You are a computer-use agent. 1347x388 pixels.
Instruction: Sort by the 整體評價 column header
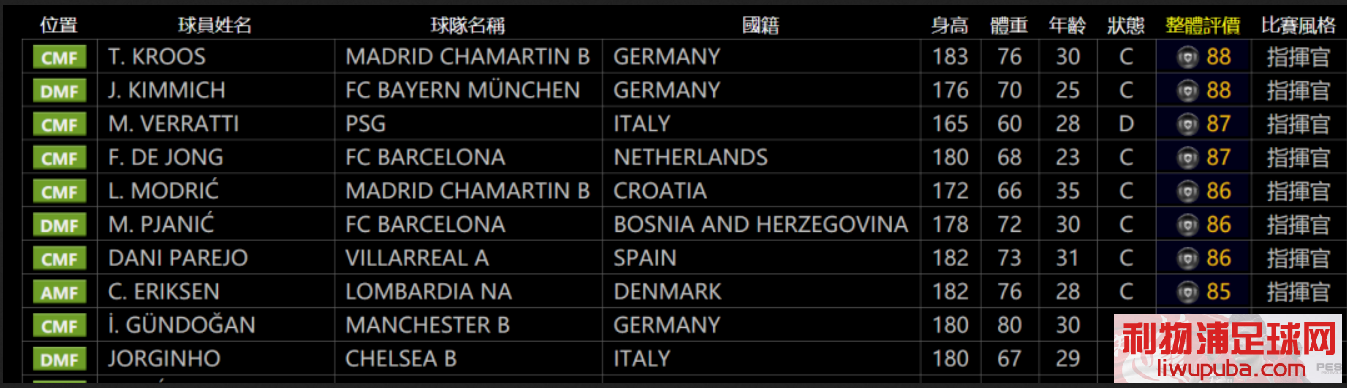click(x=1203, y=25)
